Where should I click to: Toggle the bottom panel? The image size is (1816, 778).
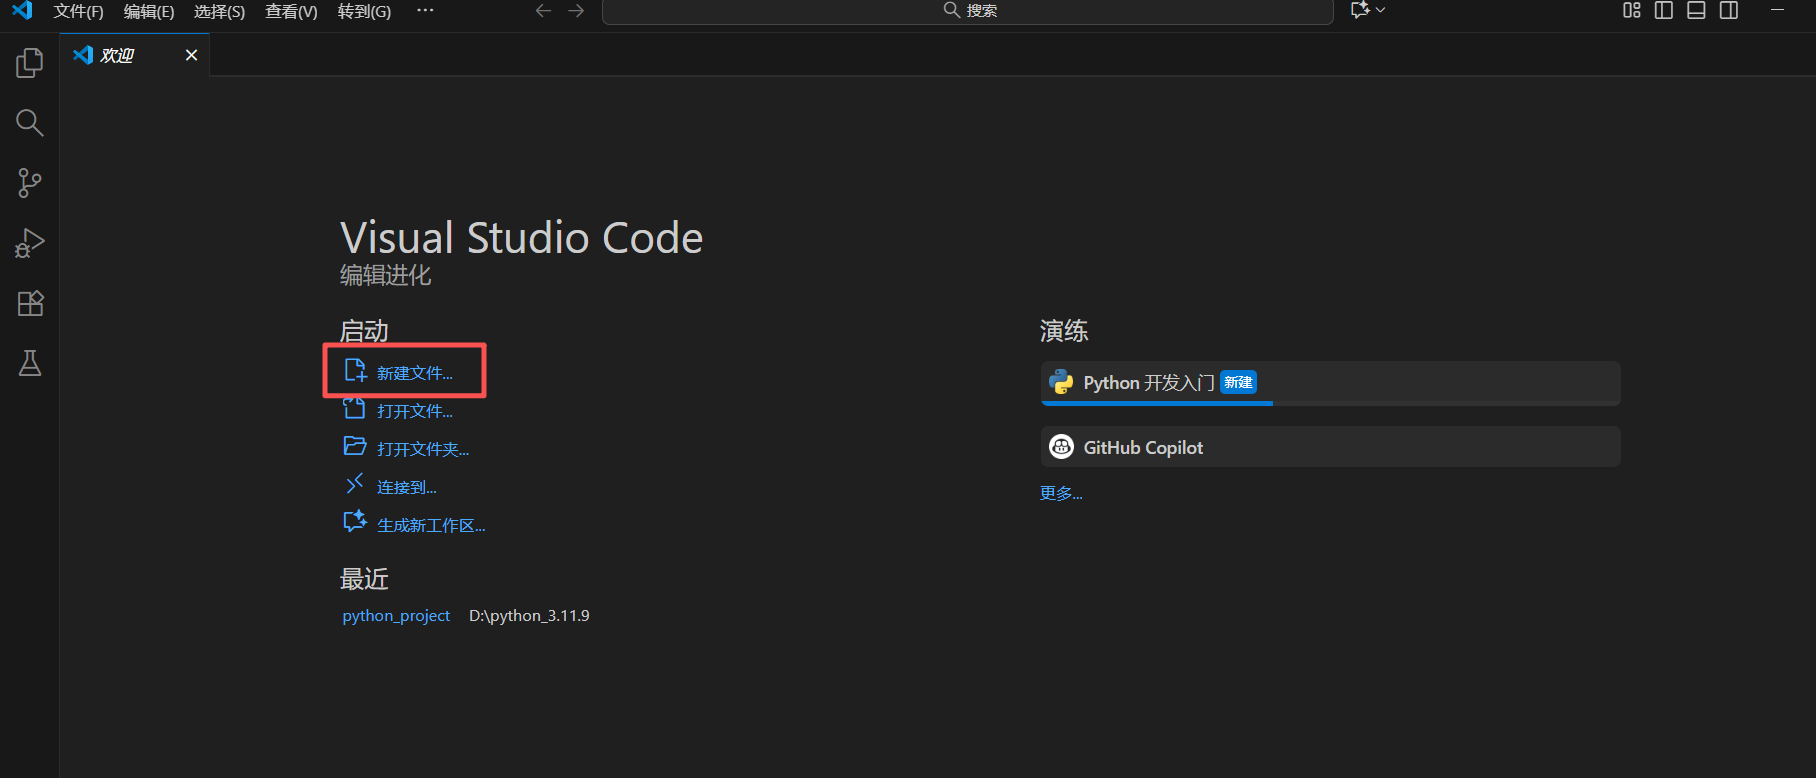[x=1696, y=10]
